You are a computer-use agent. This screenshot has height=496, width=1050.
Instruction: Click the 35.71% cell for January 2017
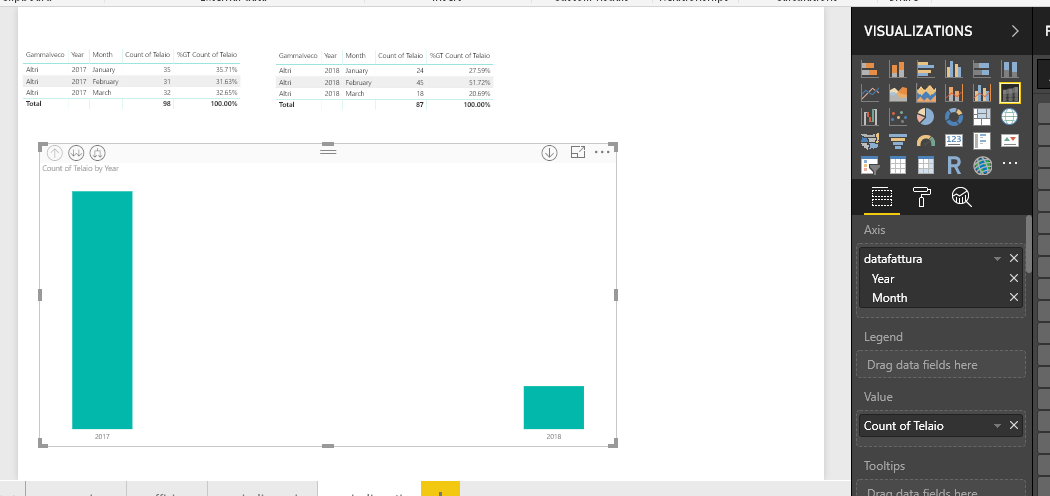[226, 69]
